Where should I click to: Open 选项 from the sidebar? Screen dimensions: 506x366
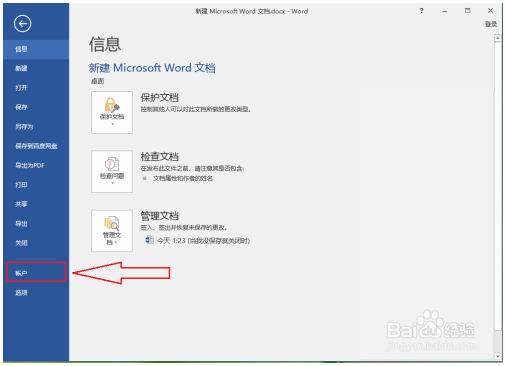click(36, 293)
